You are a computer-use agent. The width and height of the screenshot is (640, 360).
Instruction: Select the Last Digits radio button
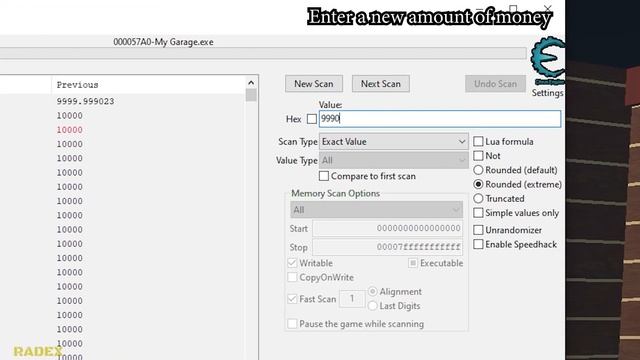372,306
